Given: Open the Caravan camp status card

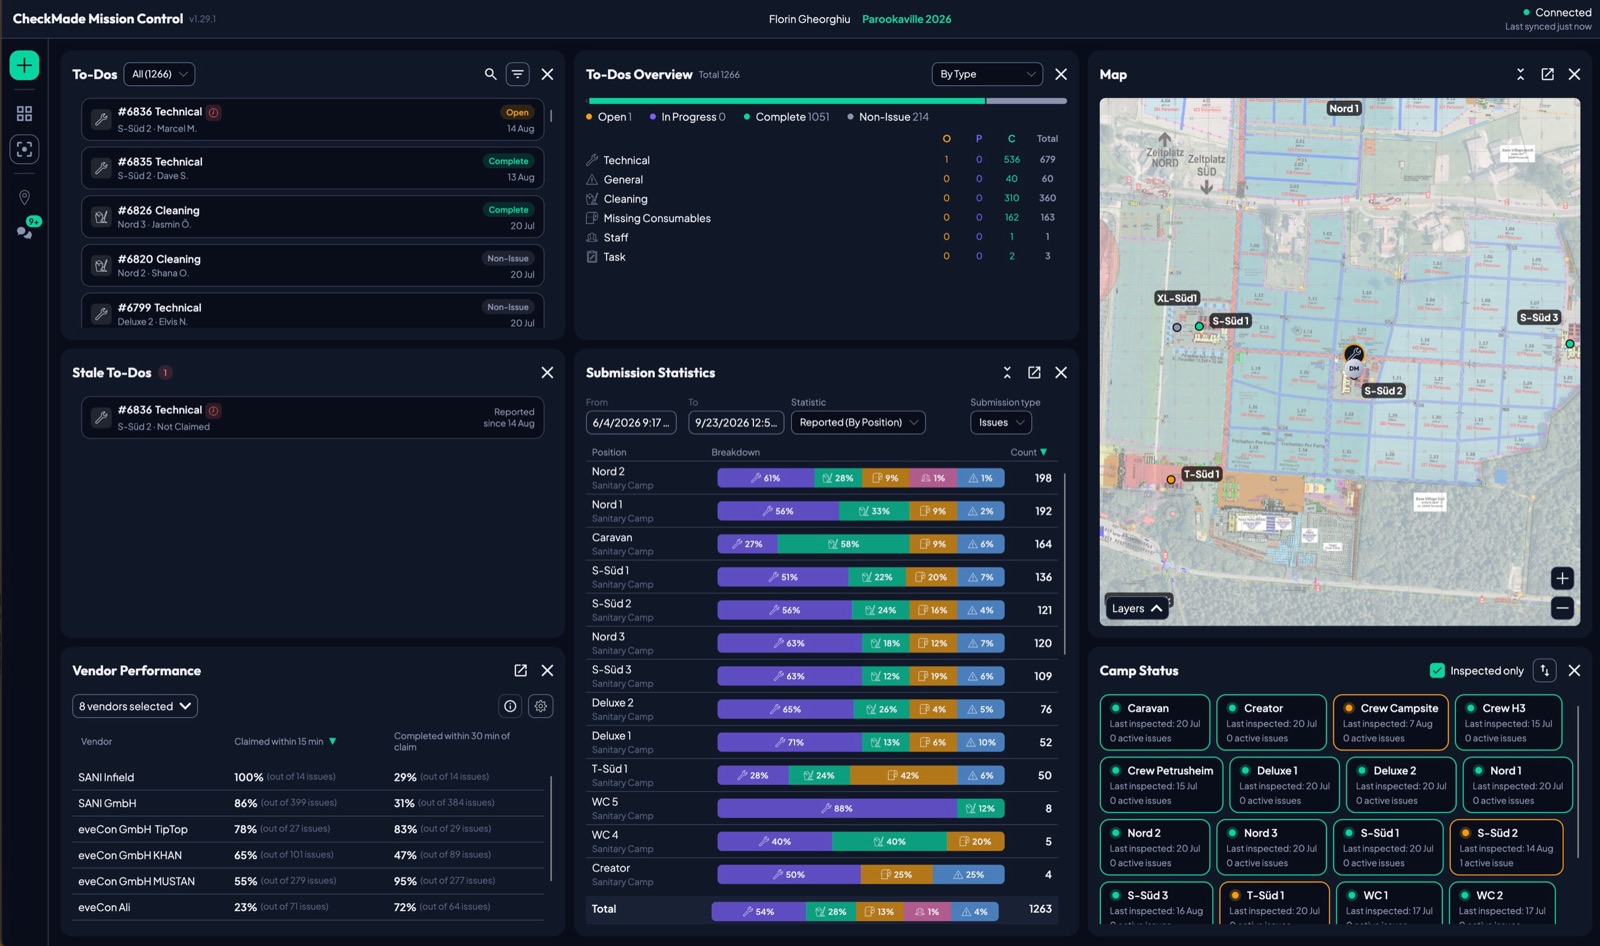Looking at the screenshot, I should click(1155, 722).
